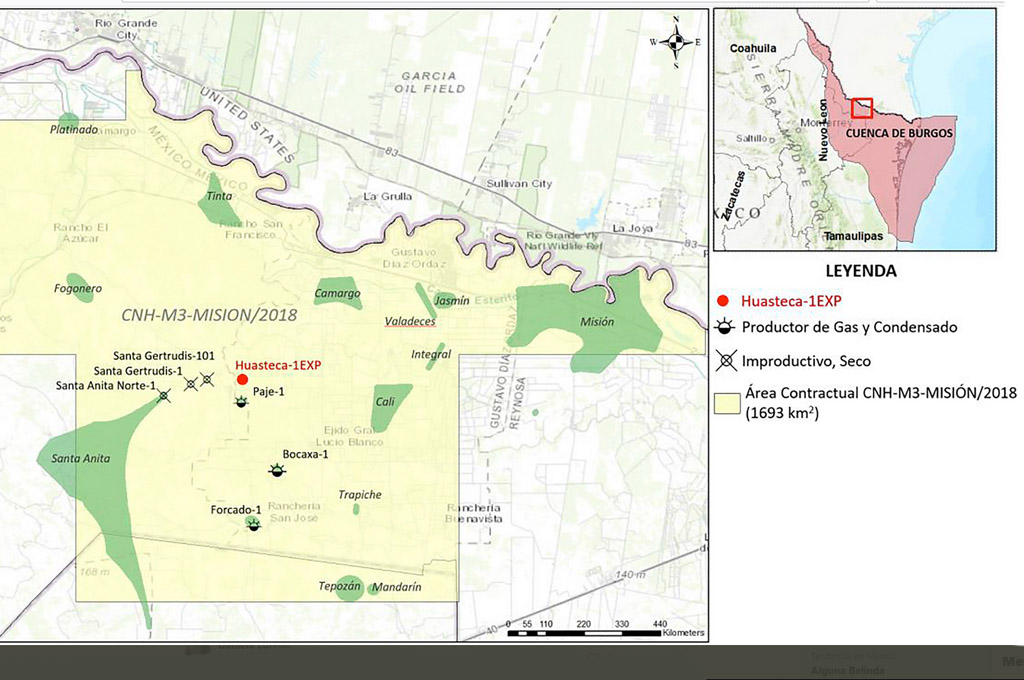Click the Improductivo, Seco legend symbol
This screenshot has width=1024, height=680.
point(726,361)
